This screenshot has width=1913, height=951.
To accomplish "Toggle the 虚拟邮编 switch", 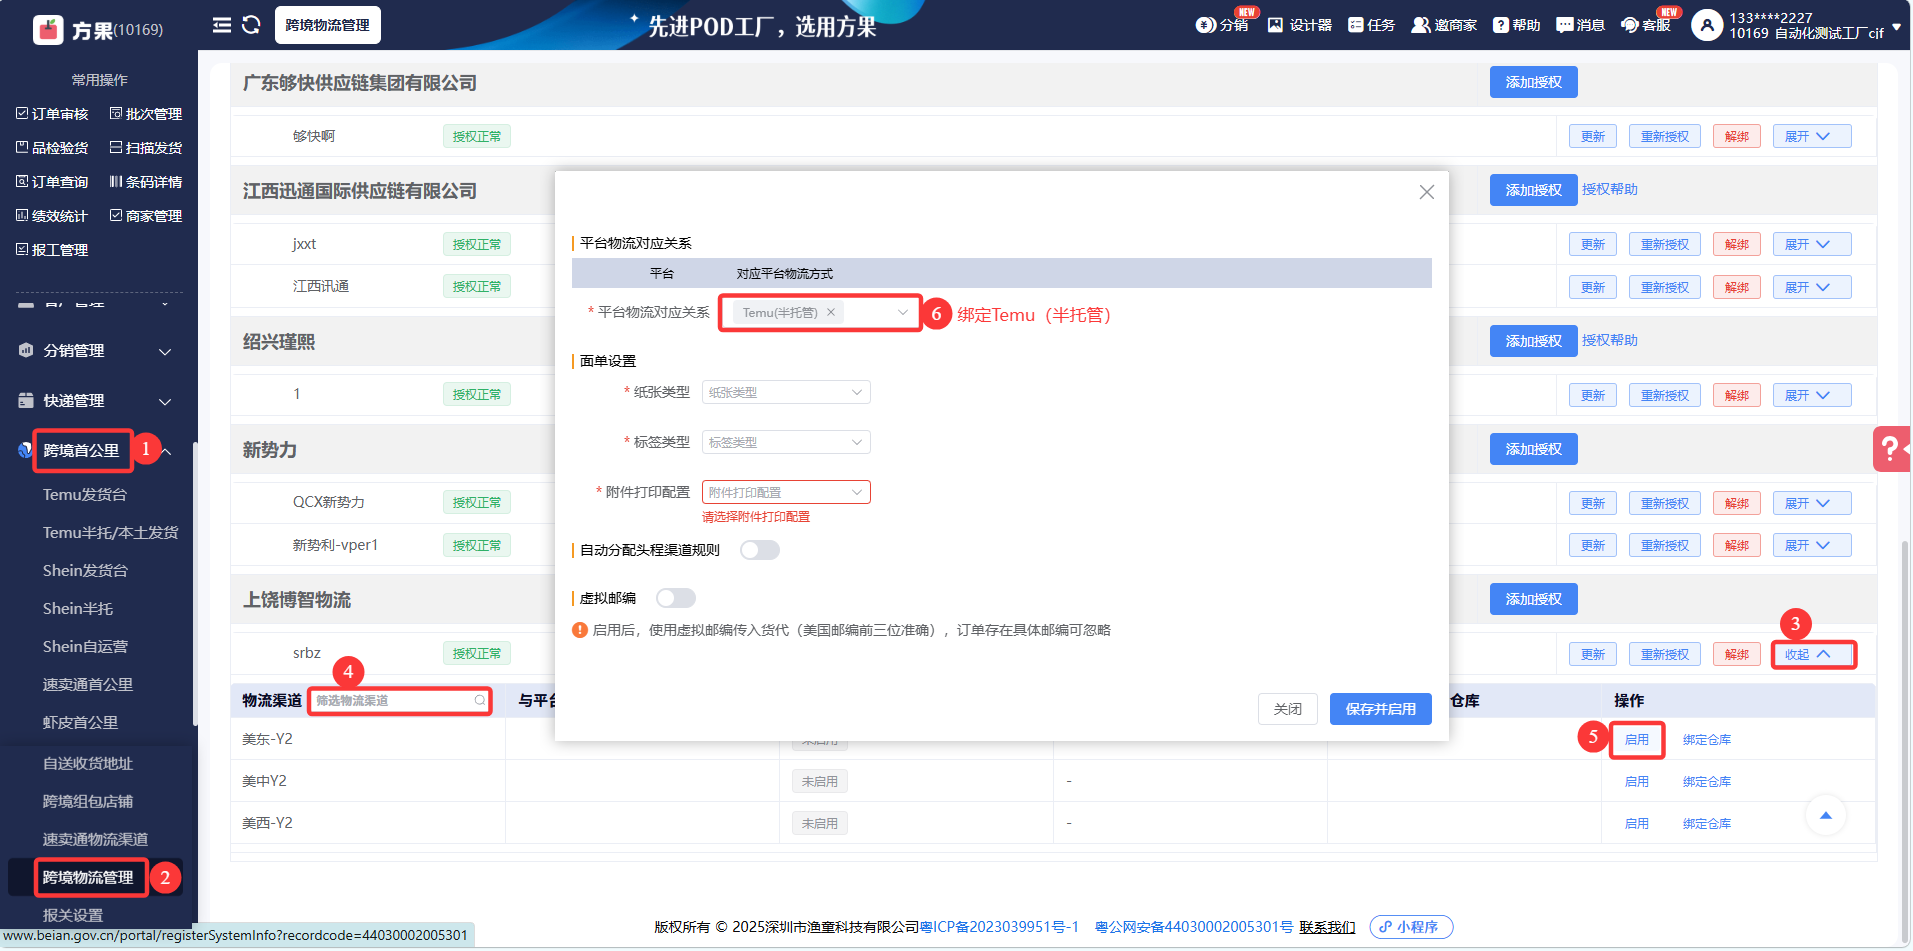I will click(x=676, y=598).
